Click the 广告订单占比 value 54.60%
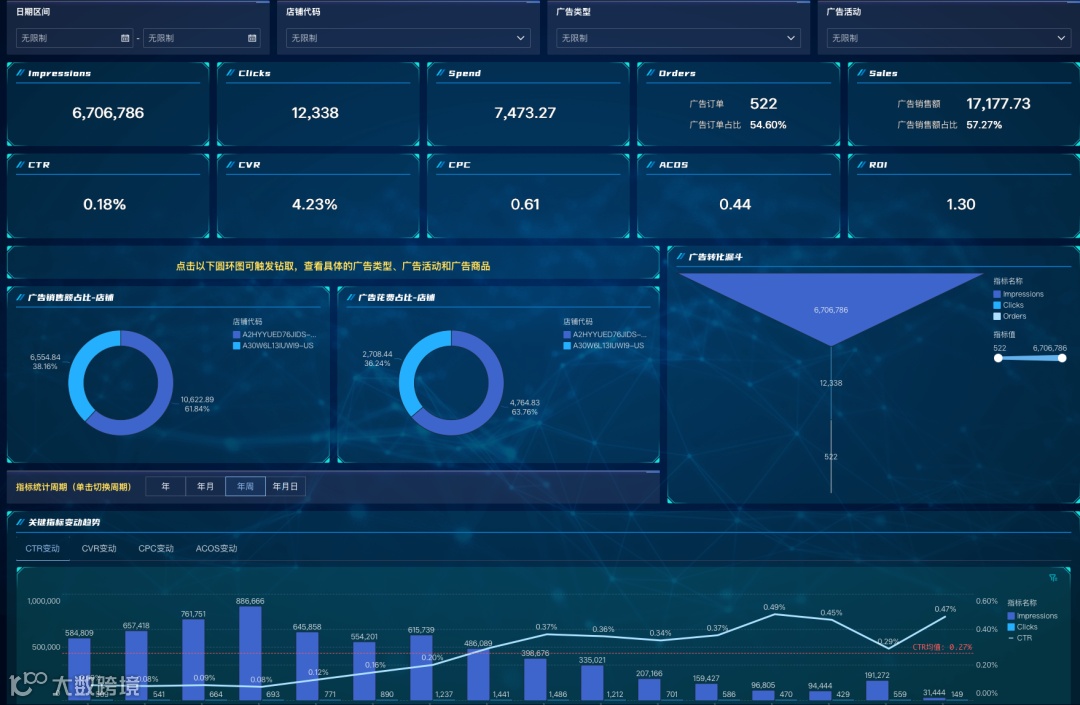Image resolution: width=1080 pixels, height=705 pixels. point(768,125)
